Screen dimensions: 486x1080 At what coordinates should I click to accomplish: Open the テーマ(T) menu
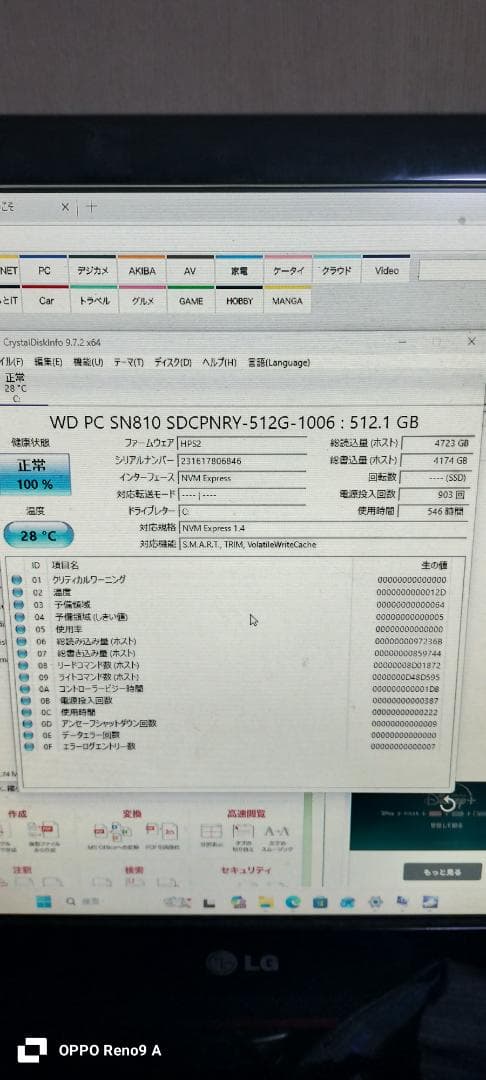point(129,362)
